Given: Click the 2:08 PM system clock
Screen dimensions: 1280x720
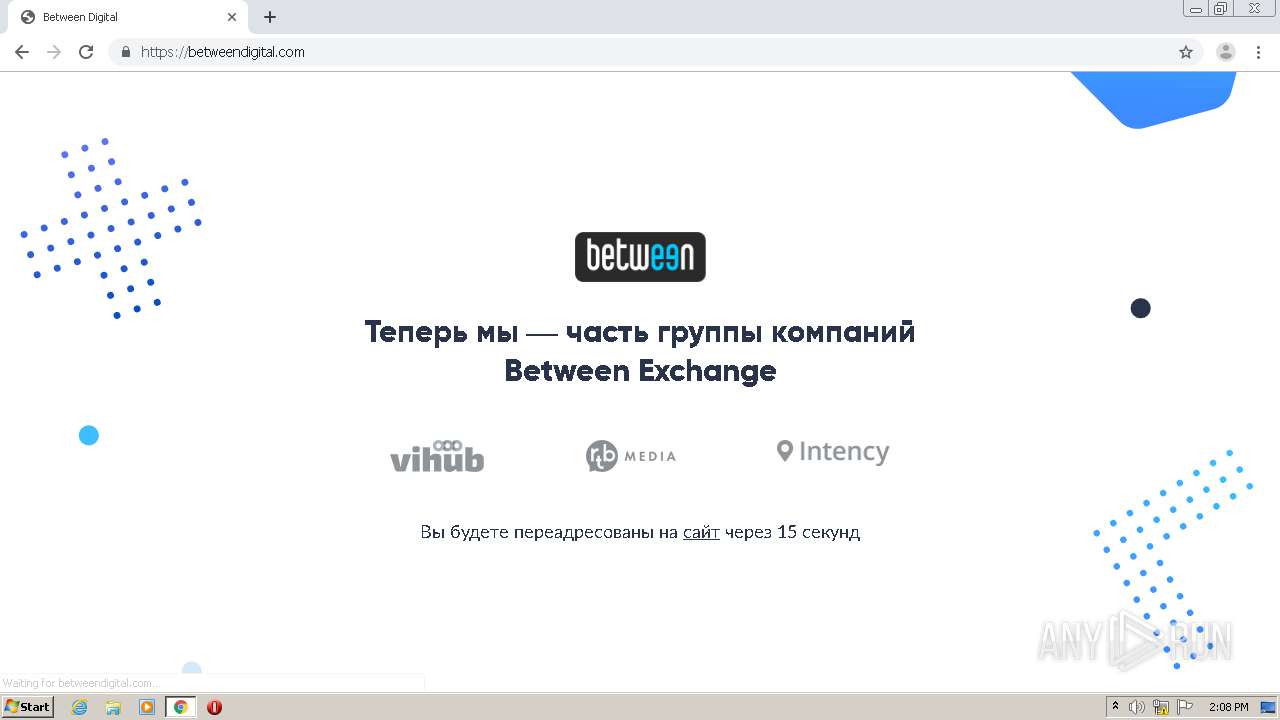Looking at the screenshot, I should 1228,707.
